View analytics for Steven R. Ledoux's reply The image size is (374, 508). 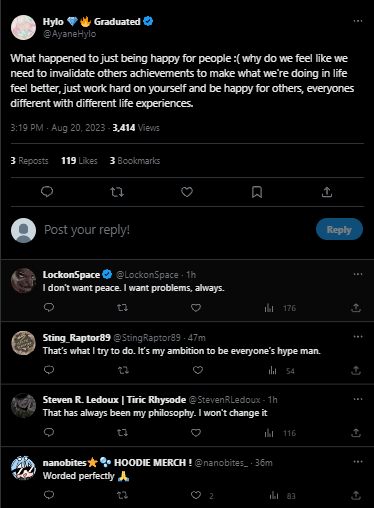[x=280, y=433]
